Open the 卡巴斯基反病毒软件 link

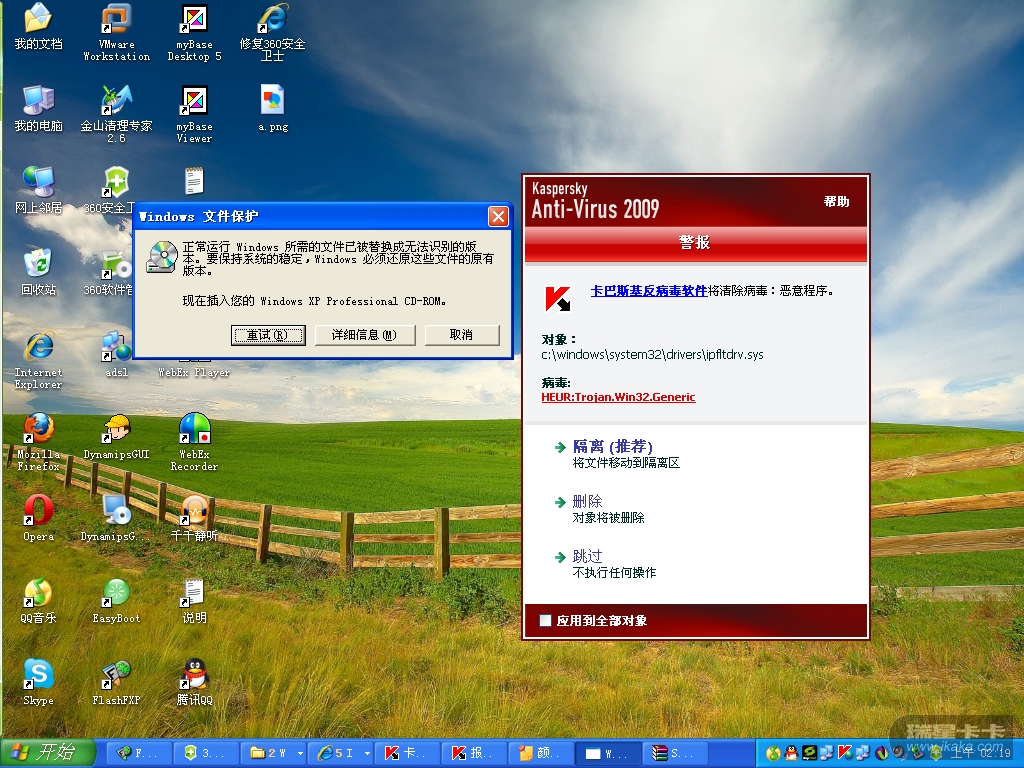point(648,291)
